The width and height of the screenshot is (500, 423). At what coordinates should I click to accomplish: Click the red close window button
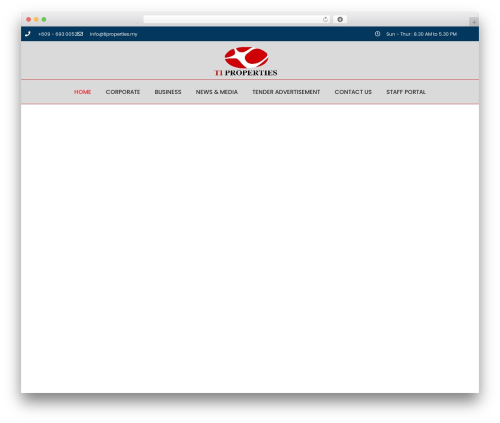(x=29, y=20)
